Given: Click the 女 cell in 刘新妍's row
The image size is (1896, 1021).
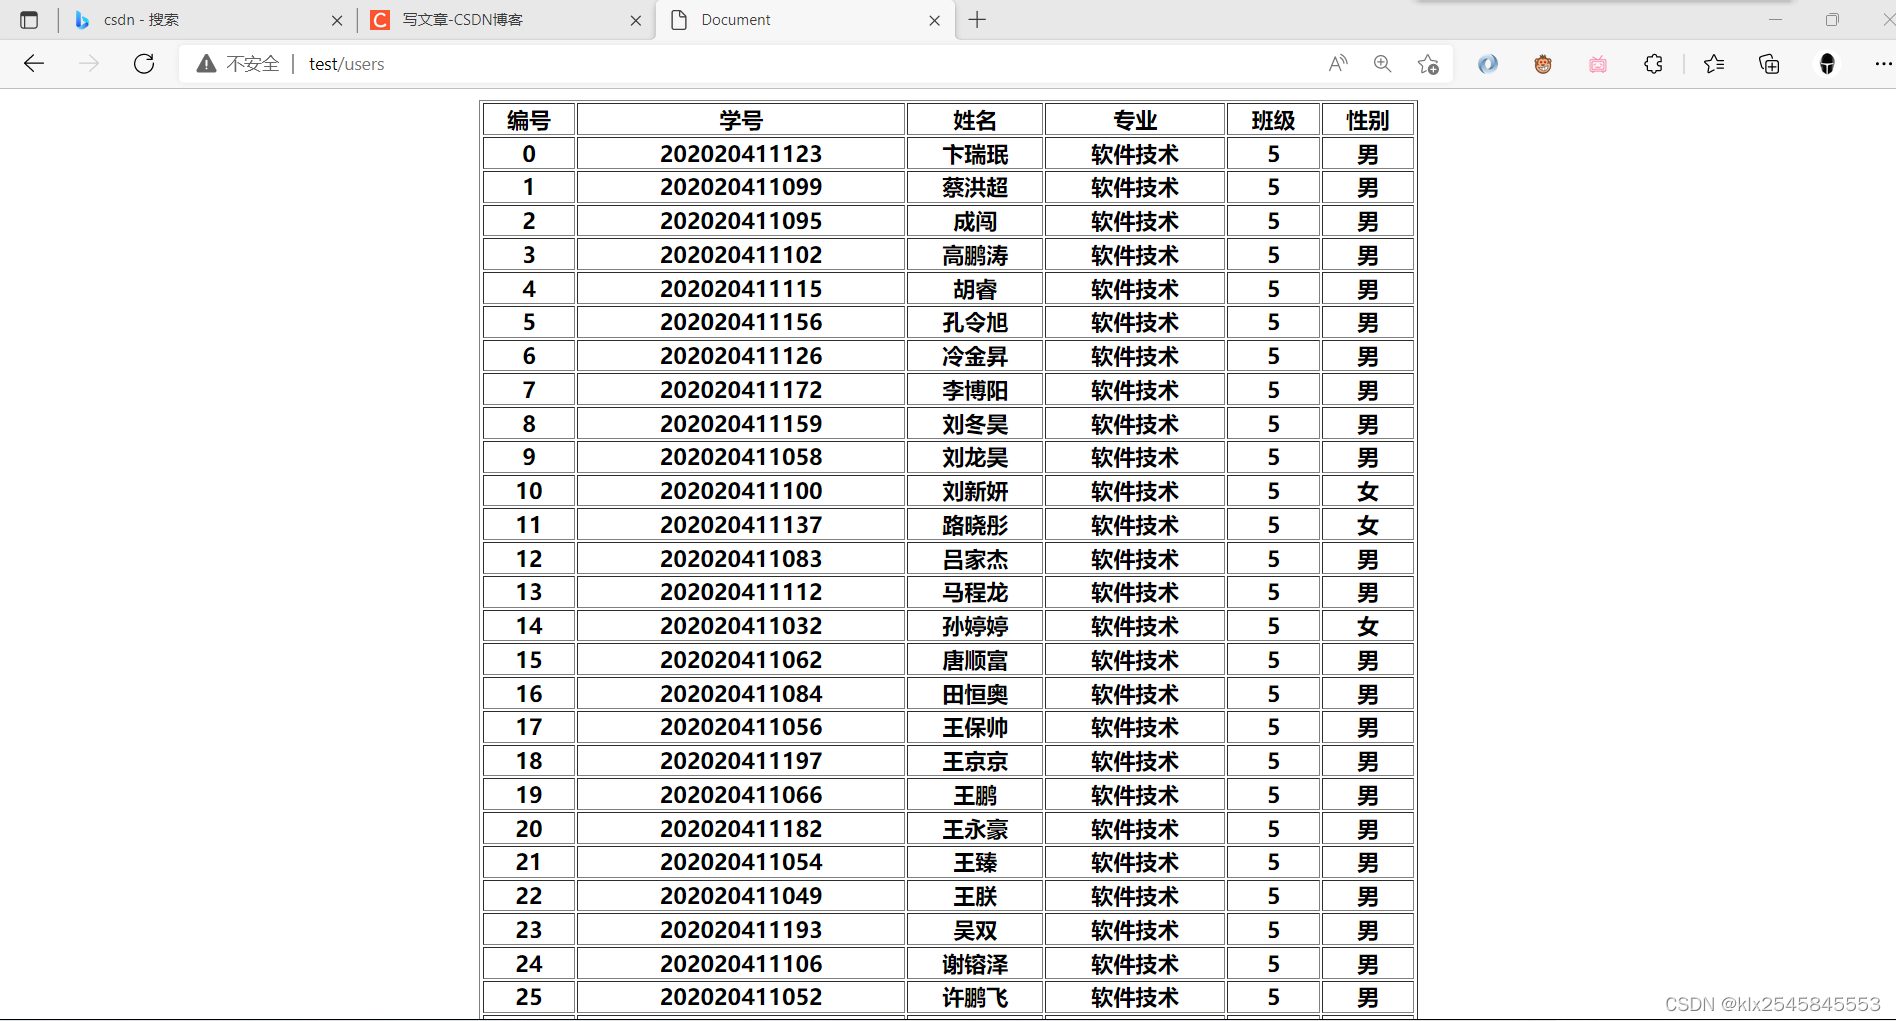Looking at the screenshot, I should click(1367, 491).
